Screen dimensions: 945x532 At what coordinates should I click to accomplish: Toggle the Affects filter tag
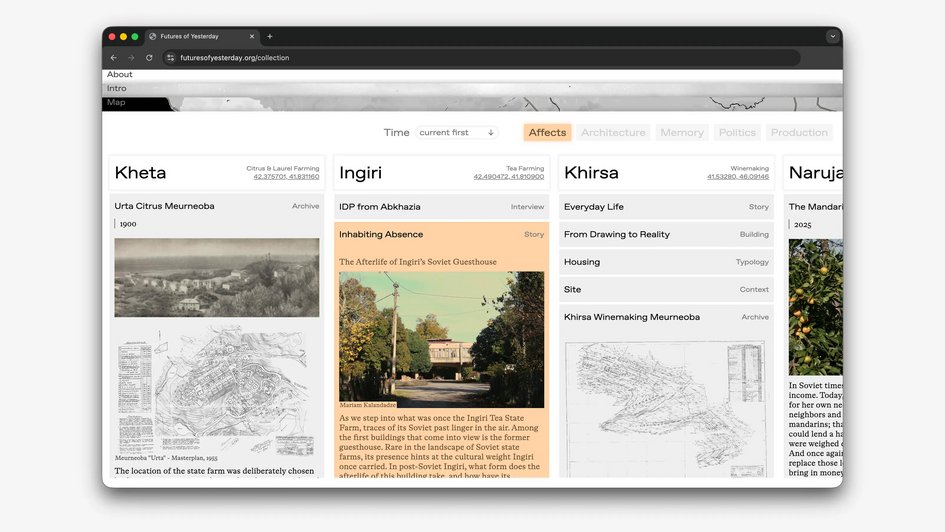pyautogui.click(x=547, y=133)
